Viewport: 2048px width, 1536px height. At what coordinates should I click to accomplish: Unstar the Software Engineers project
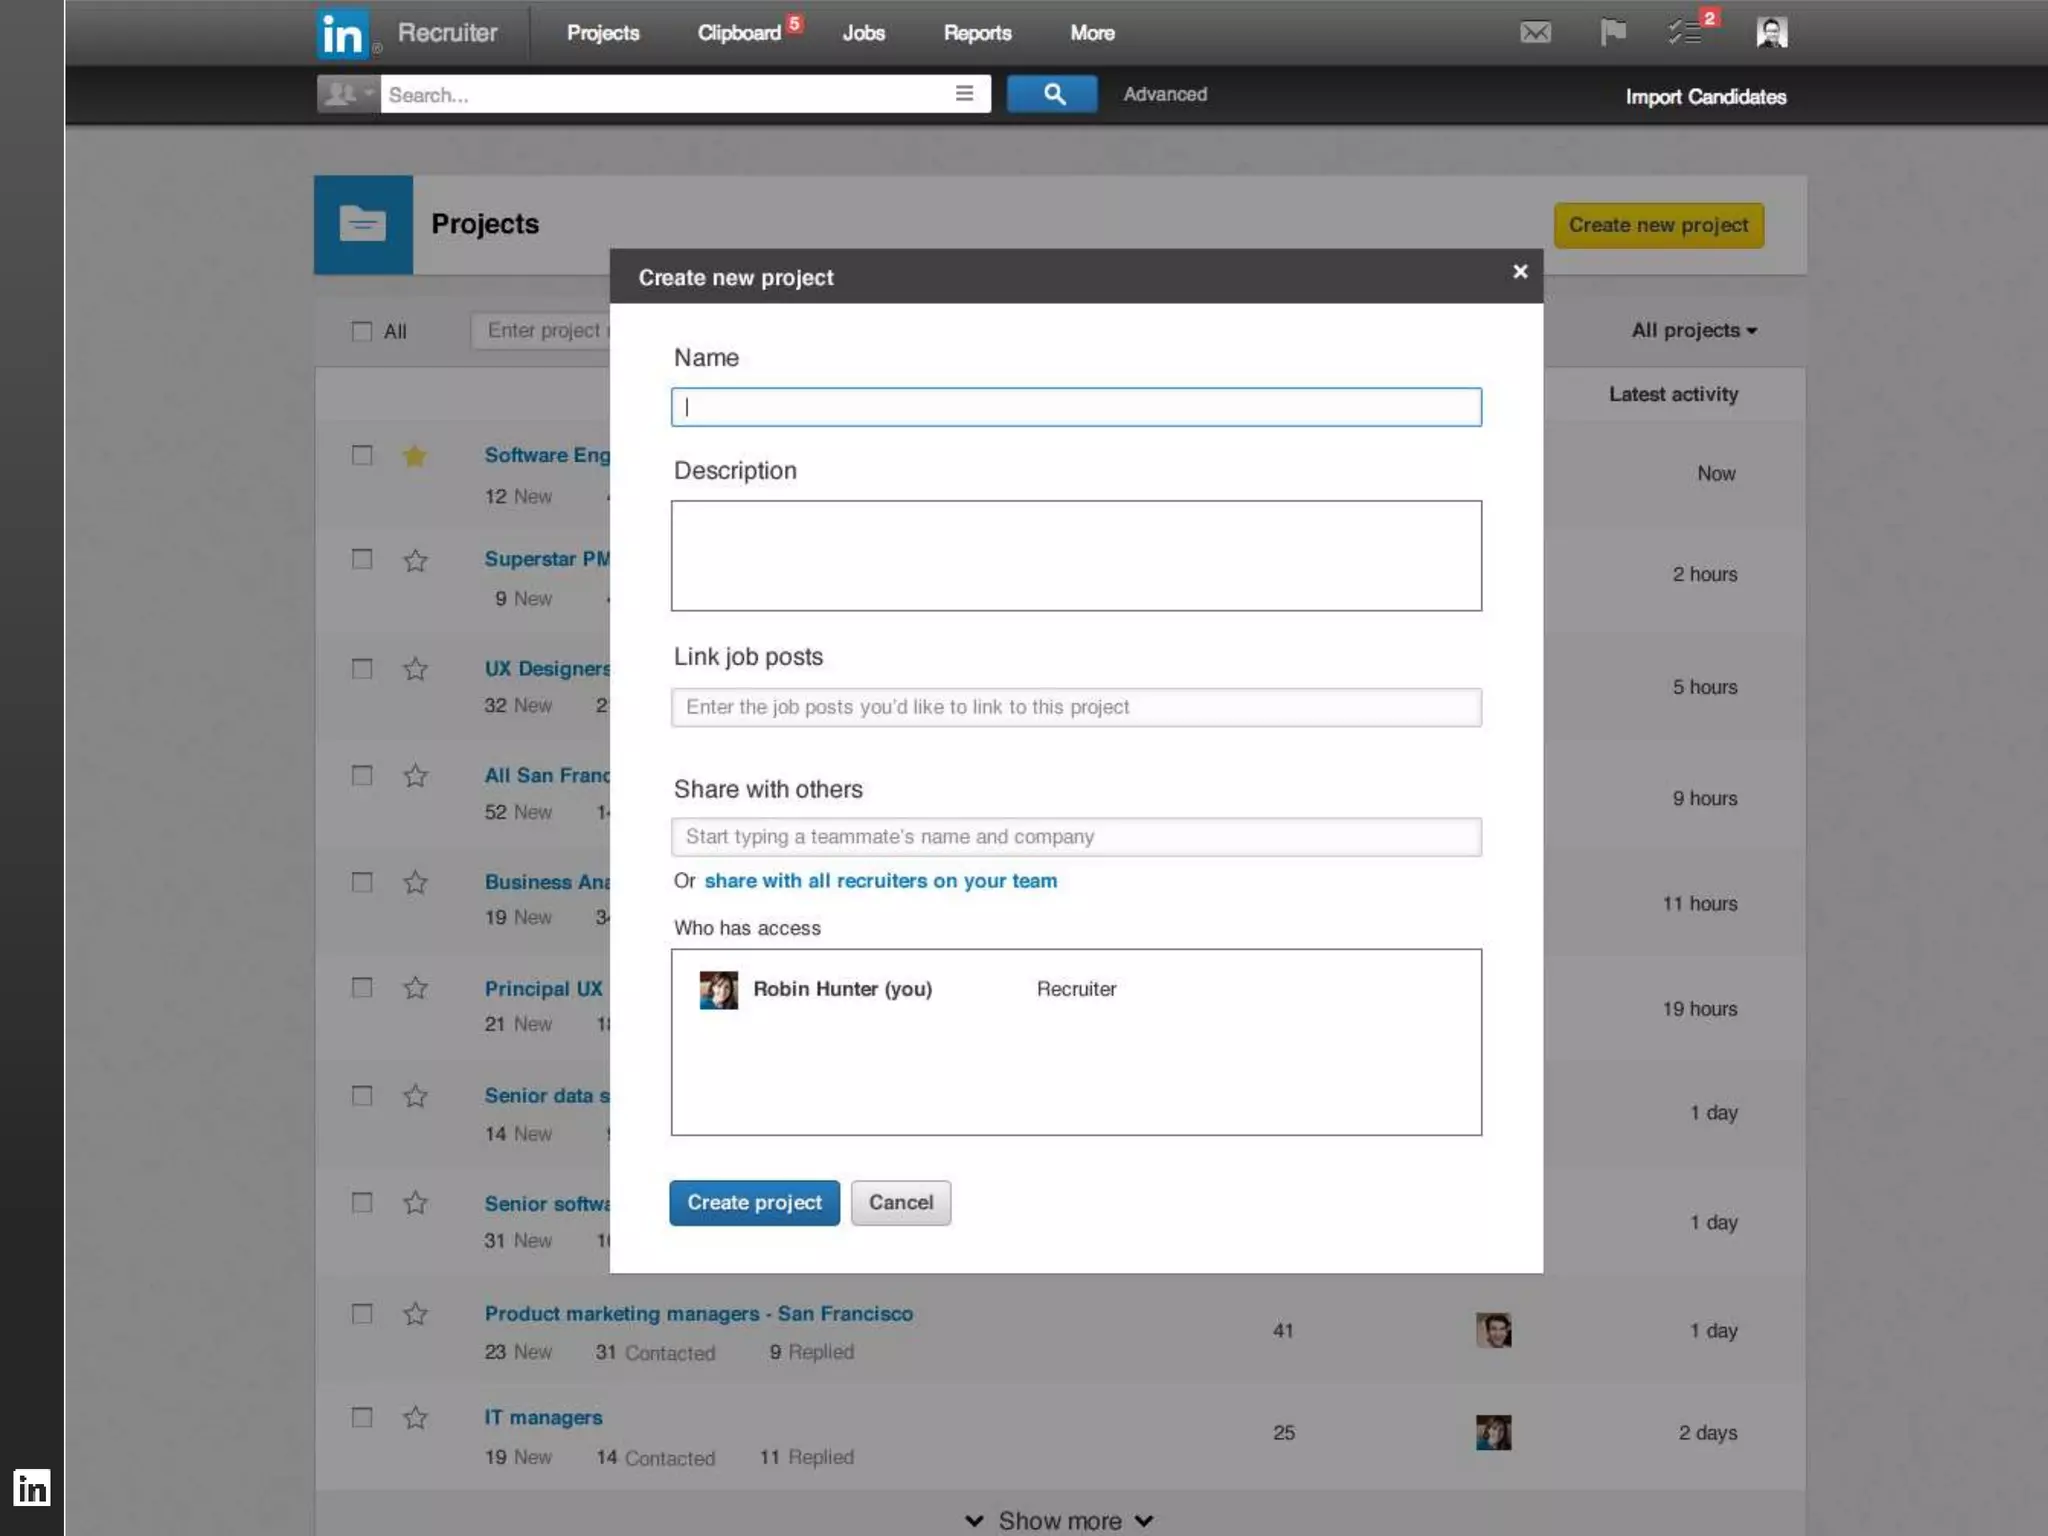(x=415, y=457)
